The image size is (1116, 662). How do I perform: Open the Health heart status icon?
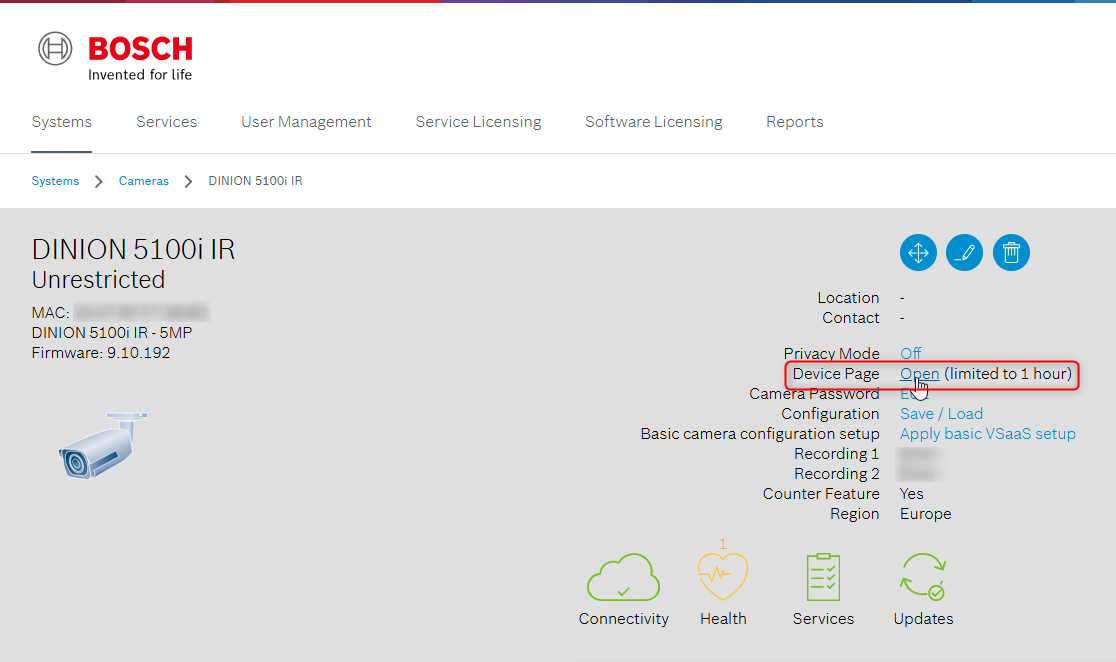(723, 577)
